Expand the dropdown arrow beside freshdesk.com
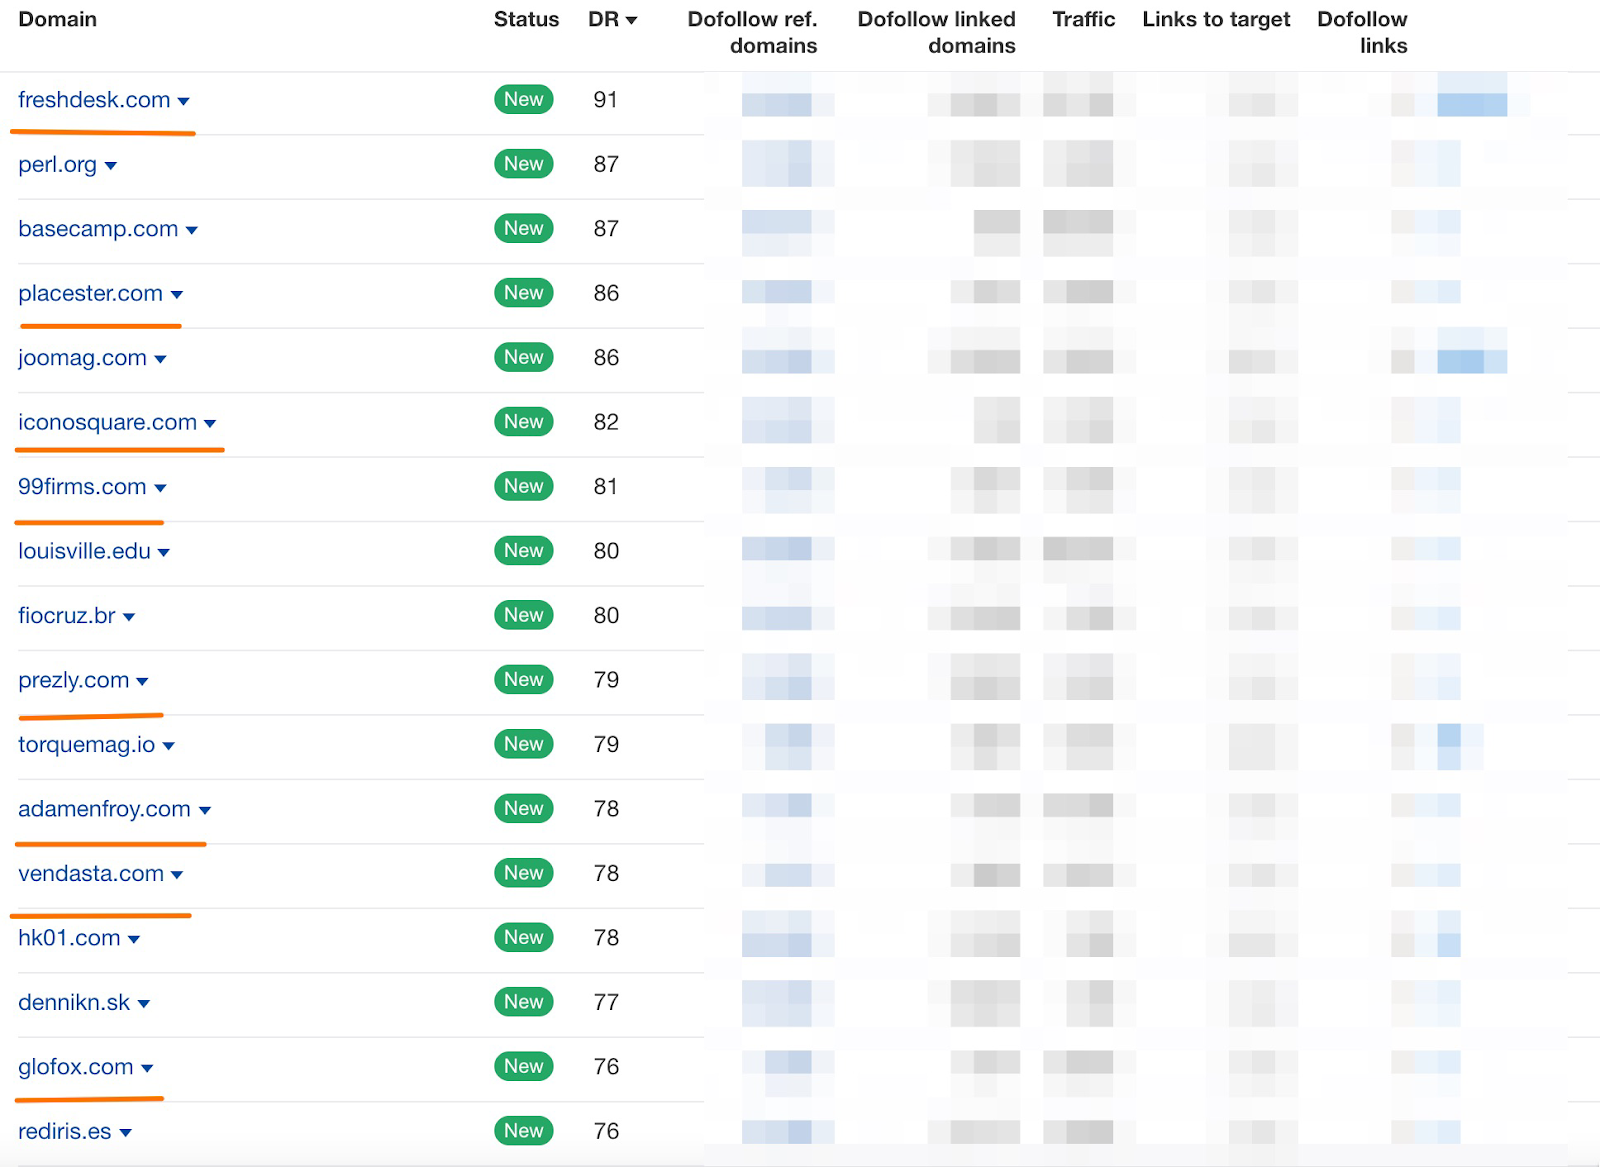The height and width of the screenshot is (1167, 1600). [x=184, y=102]
